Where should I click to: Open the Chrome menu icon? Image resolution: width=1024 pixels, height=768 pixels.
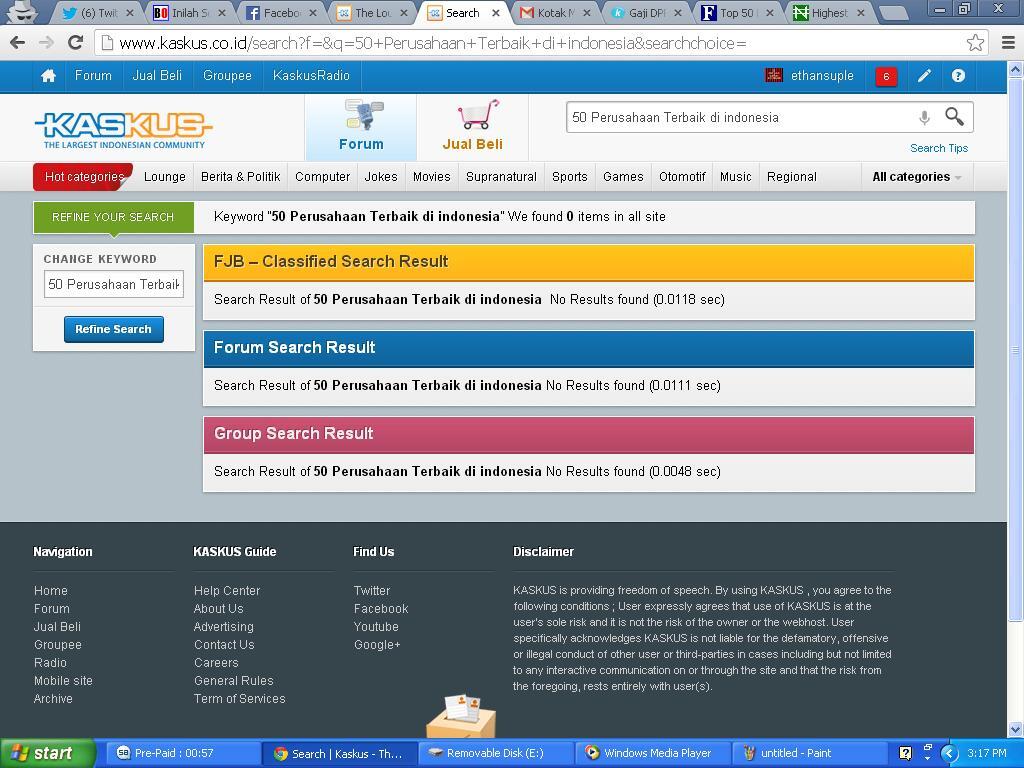[1008, 43]
